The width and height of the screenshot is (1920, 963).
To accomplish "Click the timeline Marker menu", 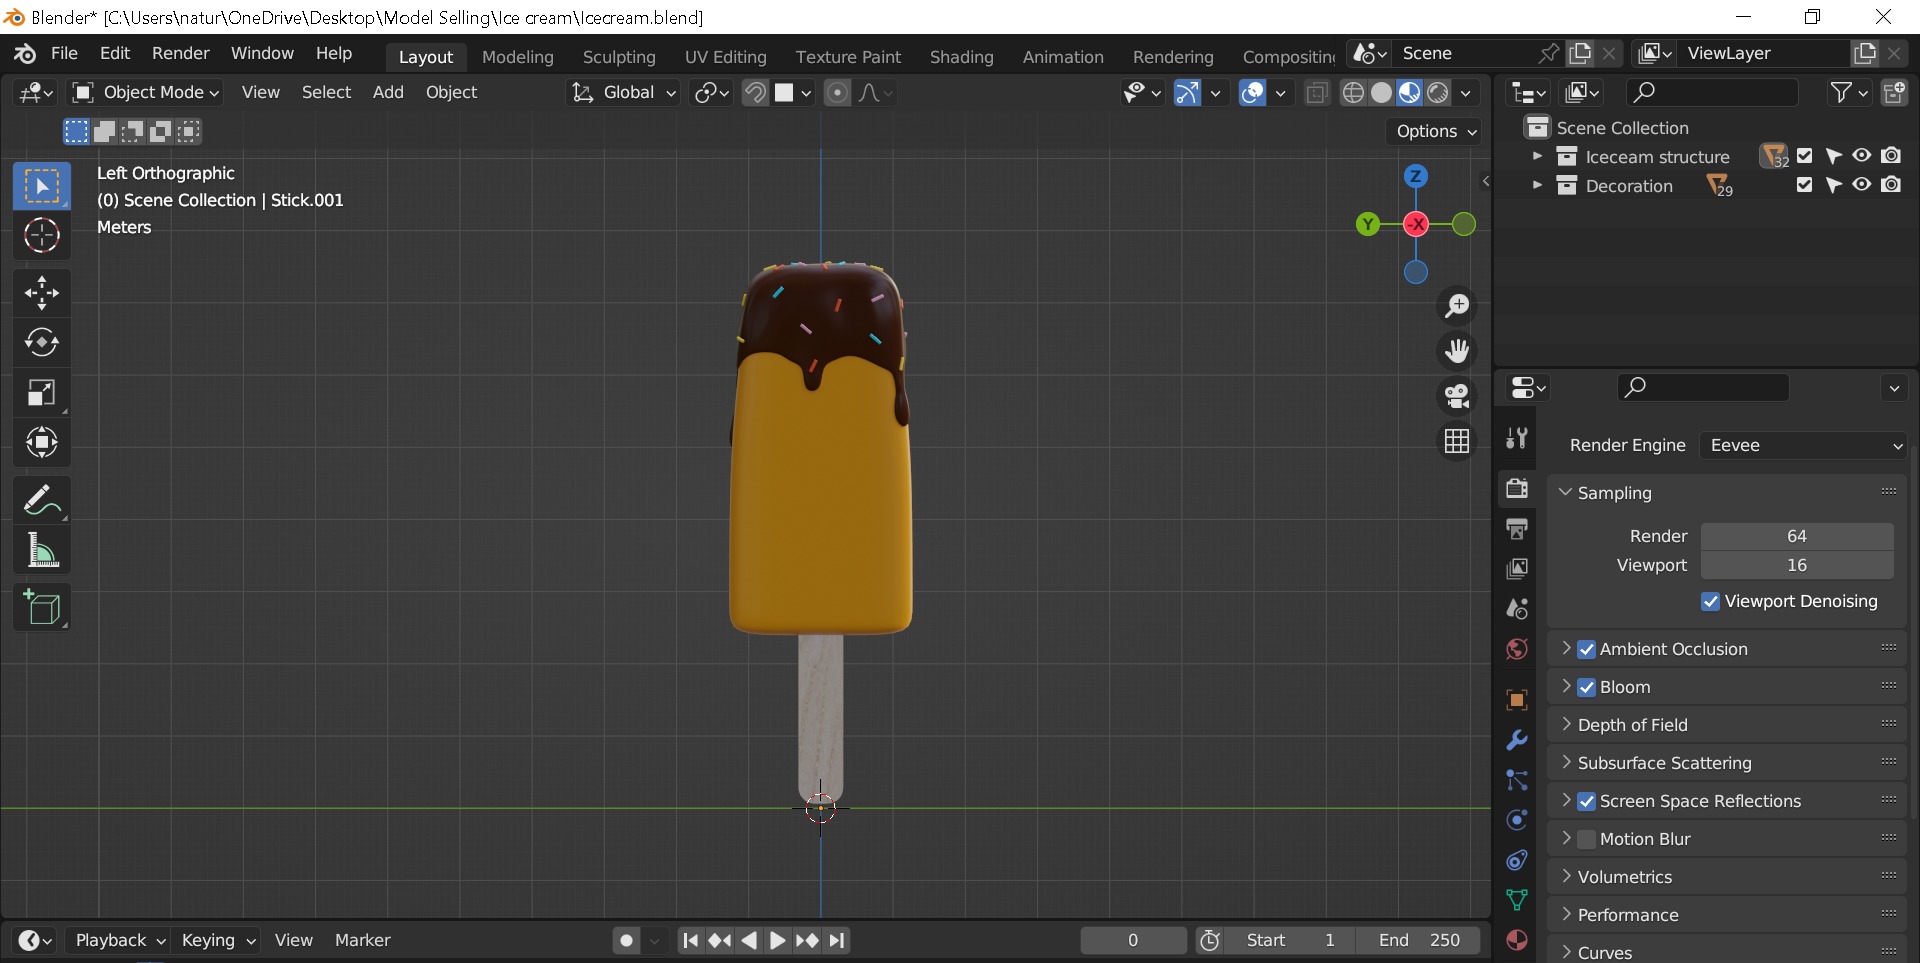I will (362, 940).
